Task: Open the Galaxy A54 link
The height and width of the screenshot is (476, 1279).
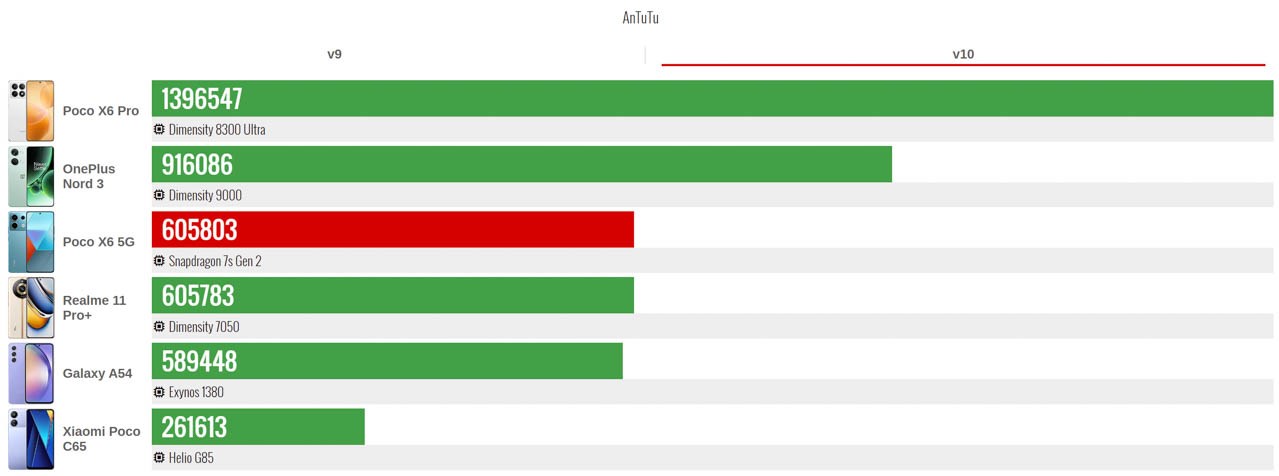Action: [x=97, y=373]
